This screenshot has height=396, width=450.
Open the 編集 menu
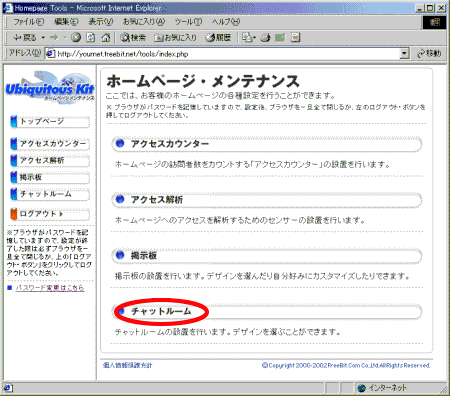click(66, 22)
